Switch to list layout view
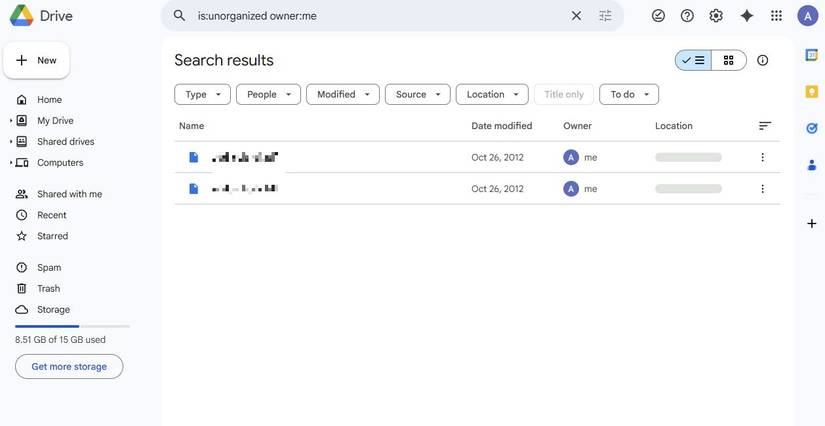 [693, 60]
